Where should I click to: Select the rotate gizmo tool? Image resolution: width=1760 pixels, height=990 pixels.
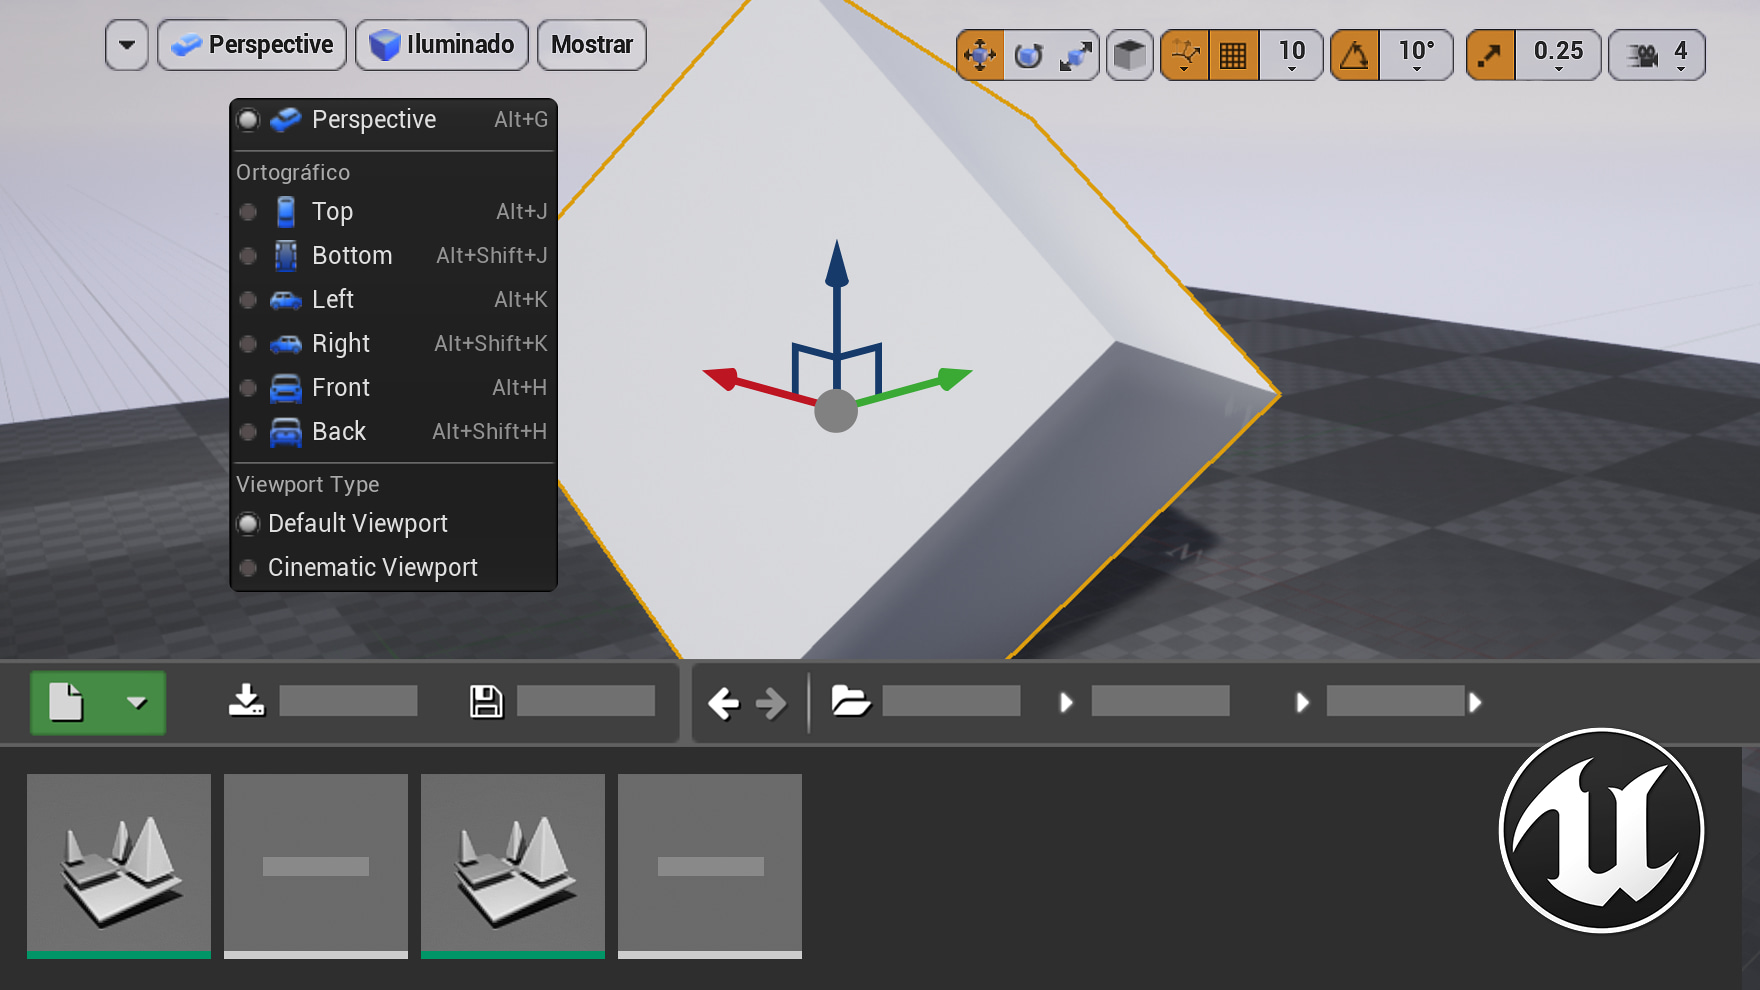pyautogui.click(x=1028, y=55)
